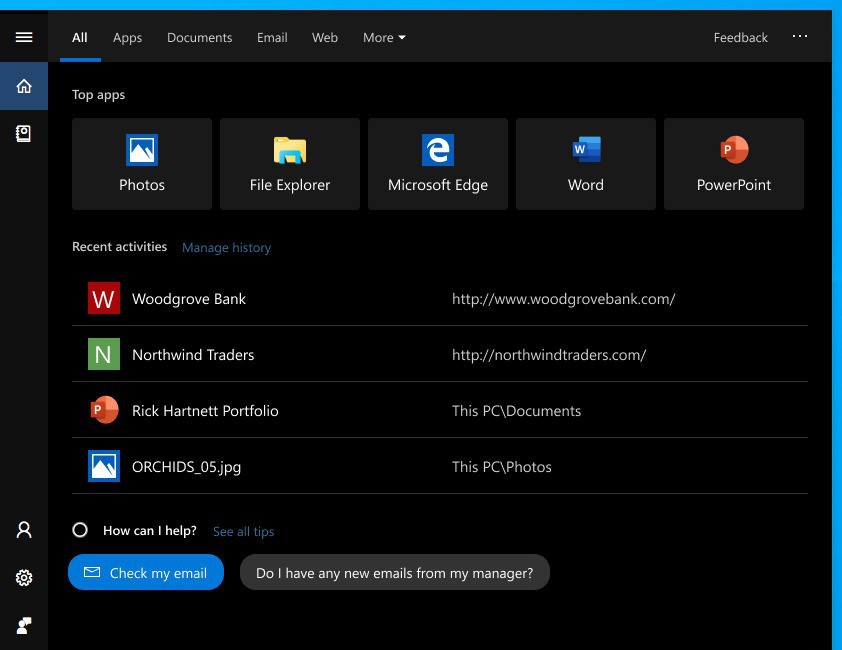Select the Home icon in sidebar
Viewport: 842px width, 650px height.
point(24,86)
